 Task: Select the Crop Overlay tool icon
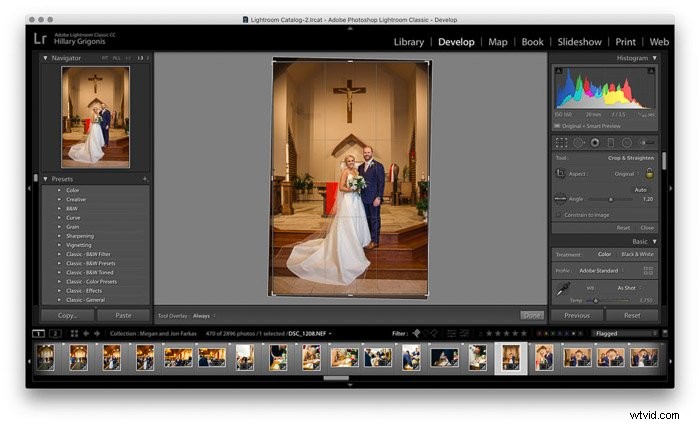(x=561, y=142)
